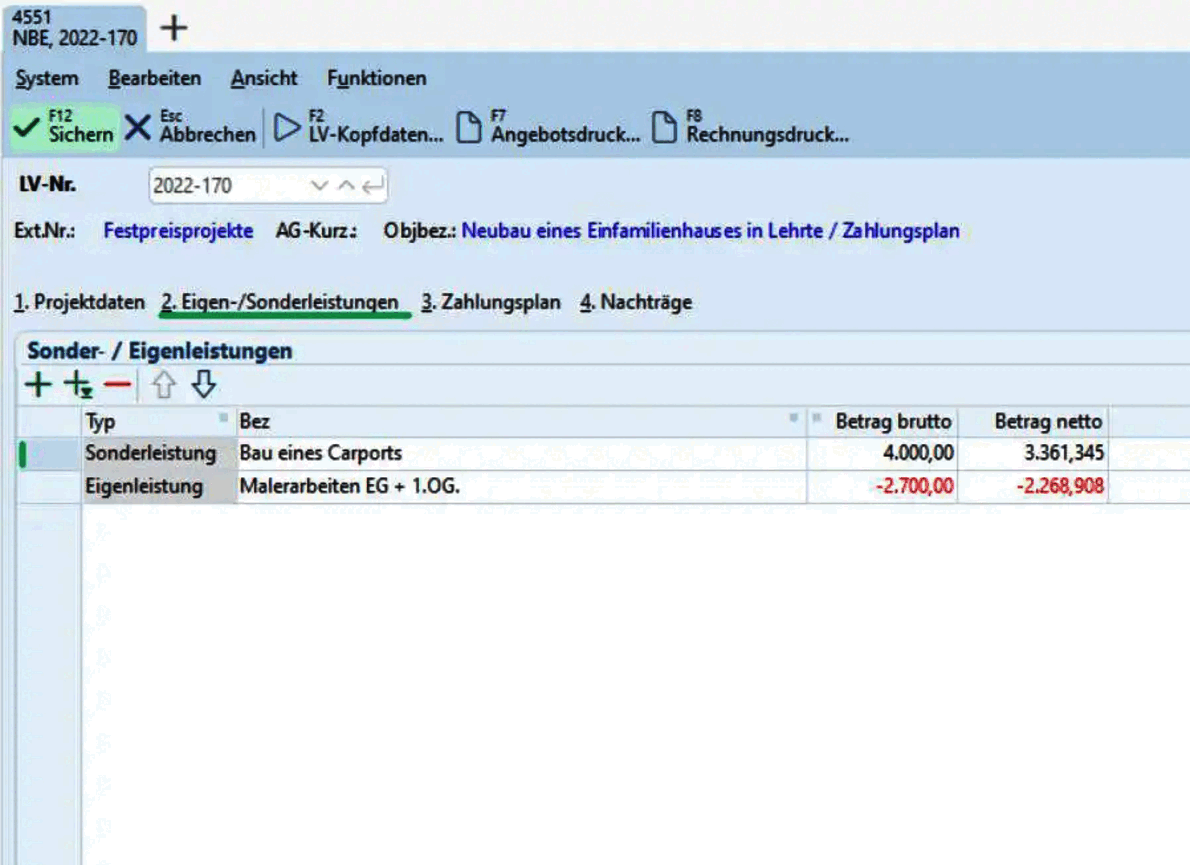Viewport: 1190px width, 865px height.
Task: Sort by the Typ column header
Action: (158, 422)
